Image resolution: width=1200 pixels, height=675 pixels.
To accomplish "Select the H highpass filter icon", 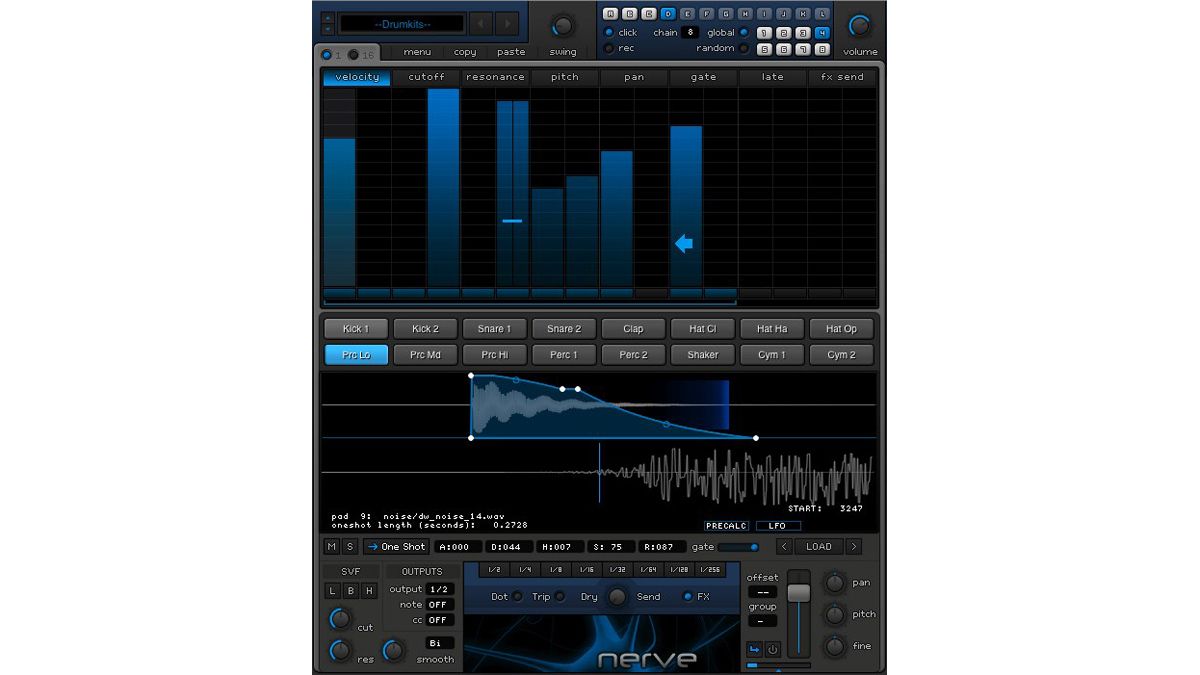I will [369, 590].
